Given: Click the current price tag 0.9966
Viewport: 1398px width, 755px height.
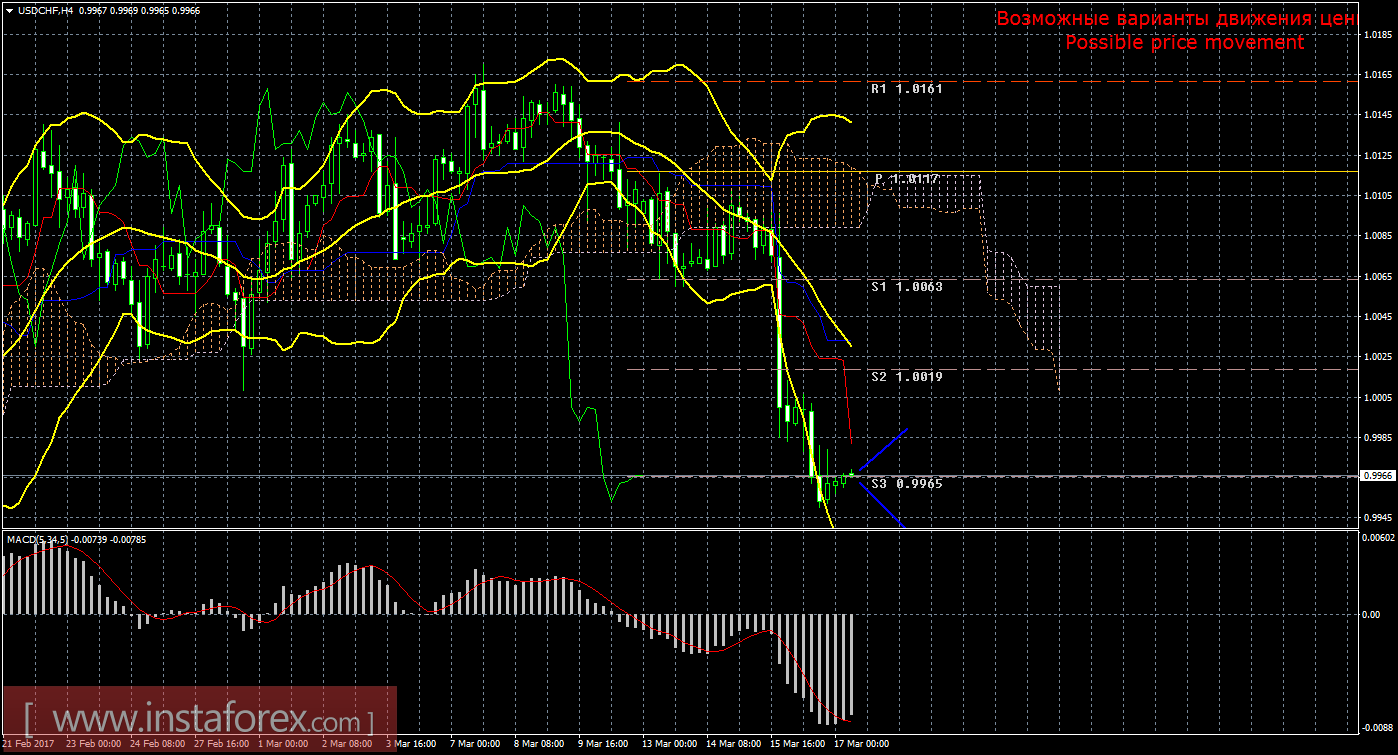Looking at the screenshot, I should point(1376,476).
